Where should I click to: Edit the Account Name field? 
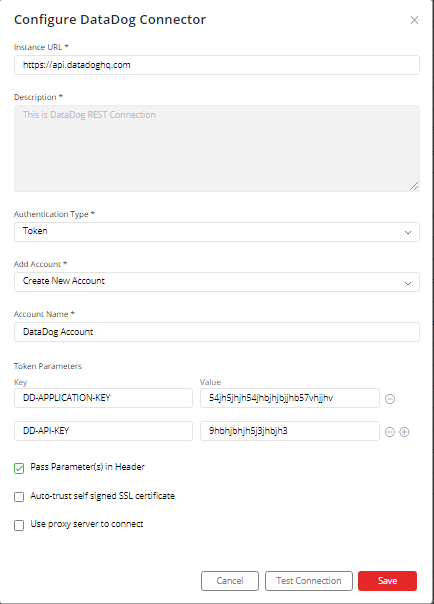pyautogui.click(x=217, y=332)
